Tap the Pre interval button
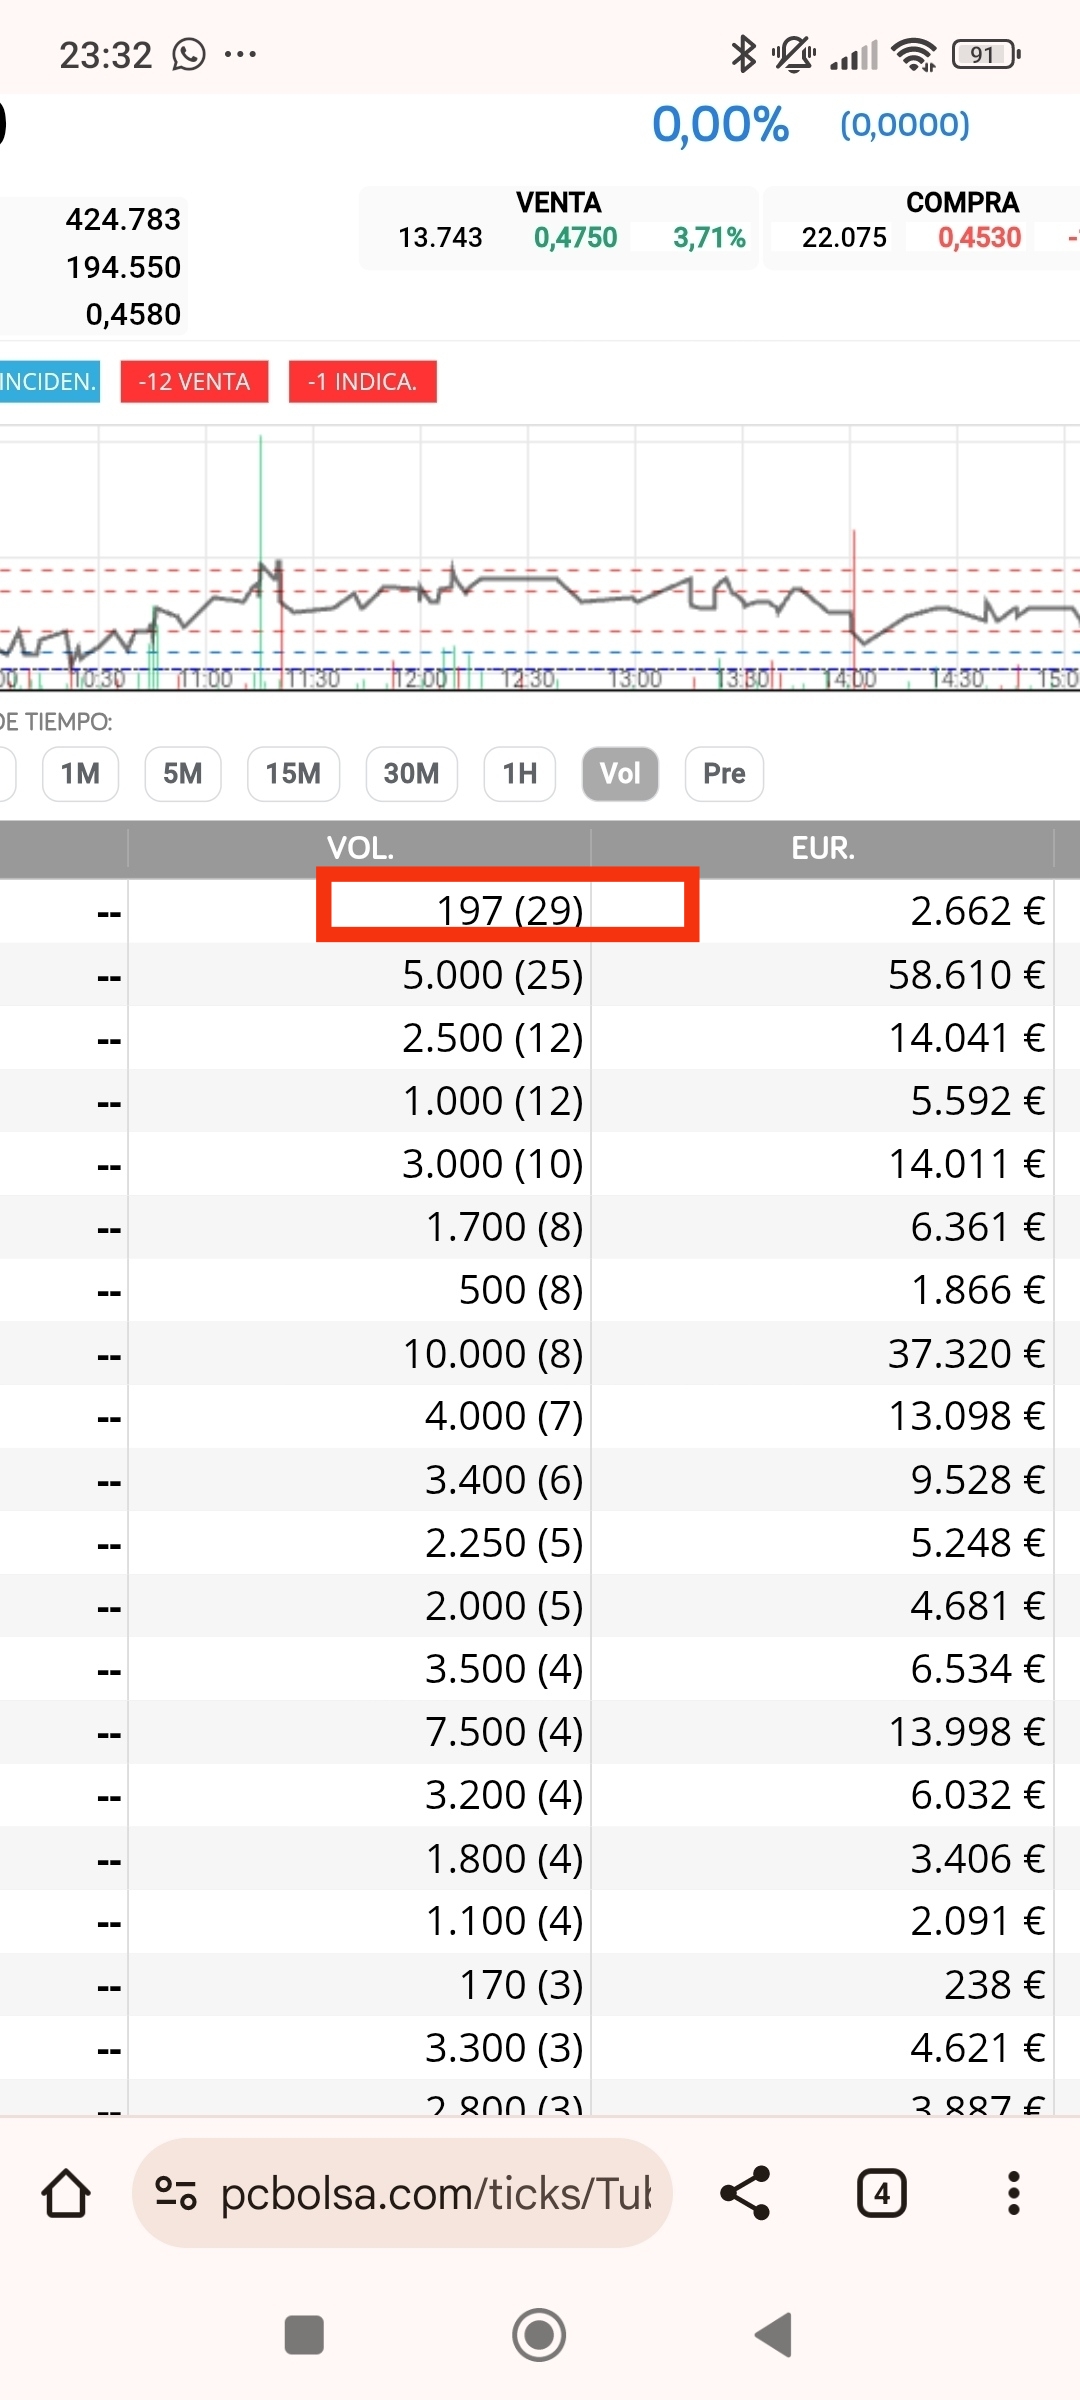This screenshot has height=2400, width=1080. [x=724, y=774]
